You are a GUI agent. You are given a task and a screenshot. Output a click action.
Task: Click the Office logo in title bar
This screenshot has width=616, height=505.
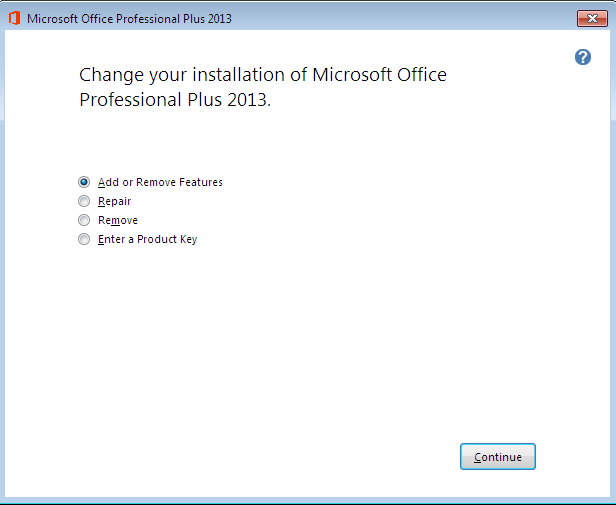click(x=14, y=18)
